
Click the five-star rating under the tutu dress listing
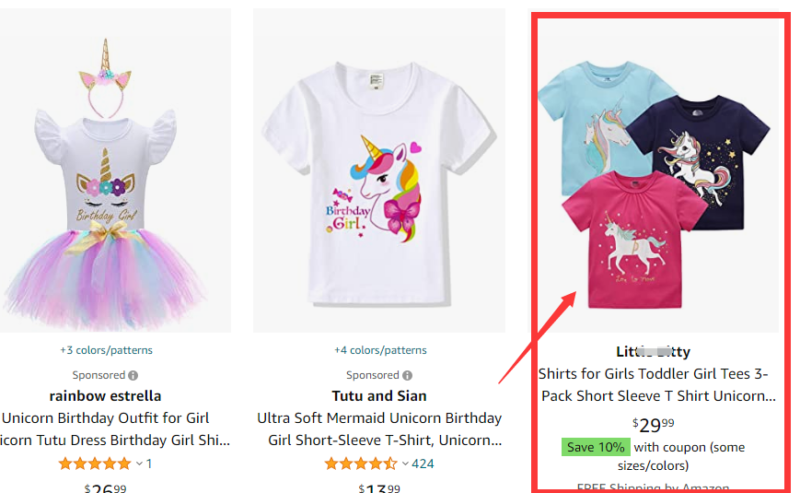(95, 463)
